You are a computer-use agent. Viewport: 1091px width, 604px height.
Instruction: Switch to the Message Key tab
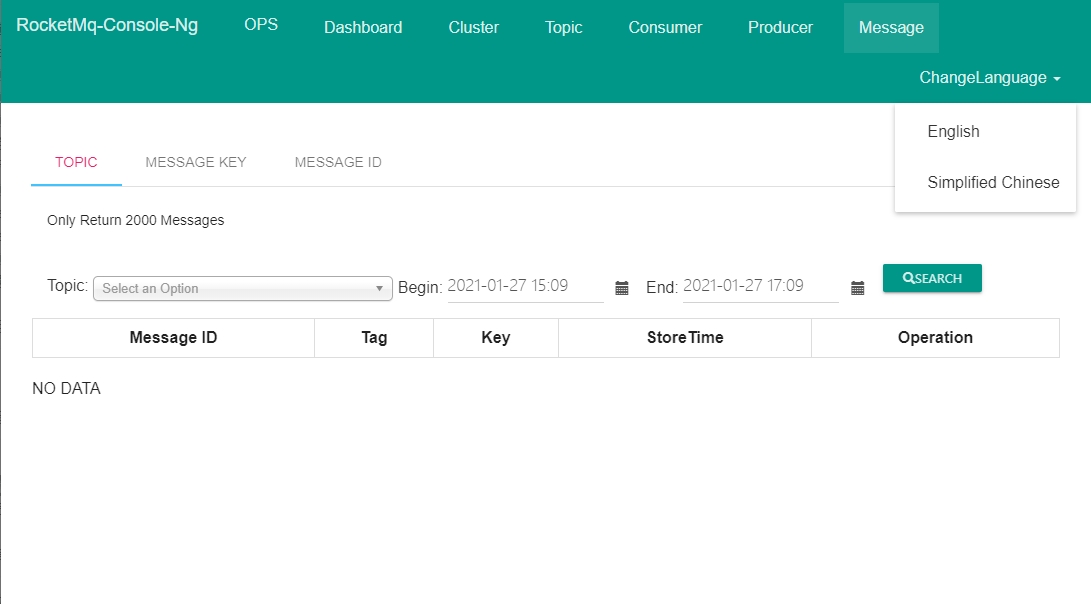point(196,162)
